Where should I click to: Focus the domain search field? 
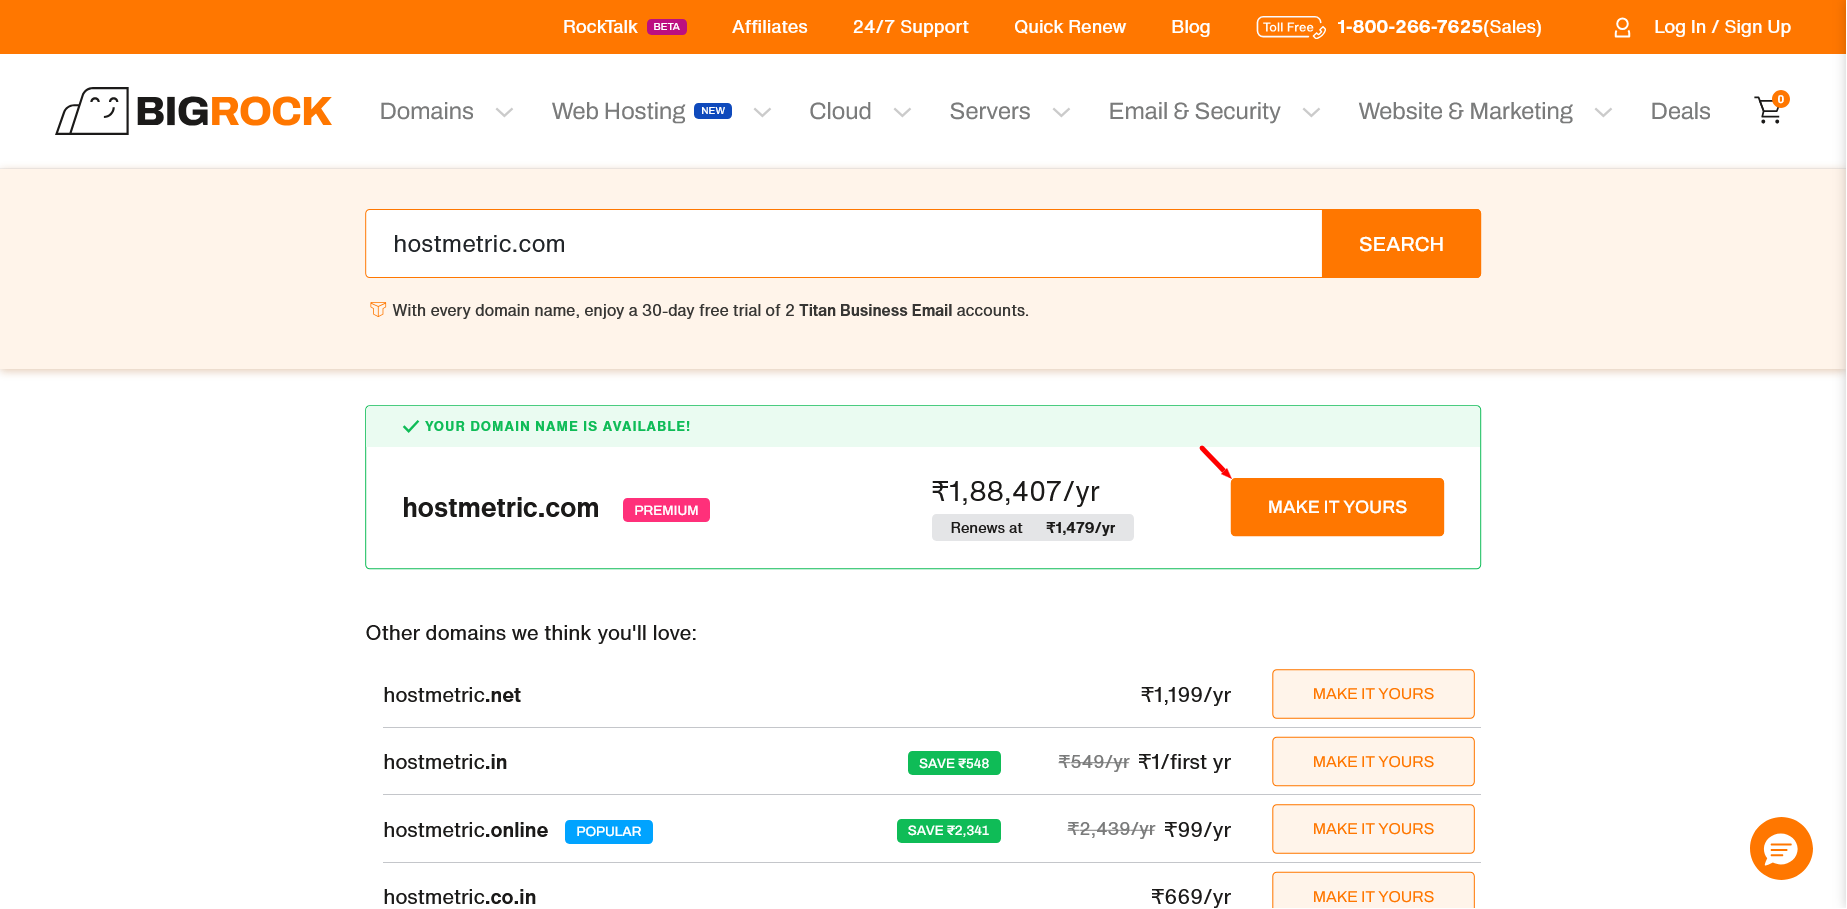(844, 244)
